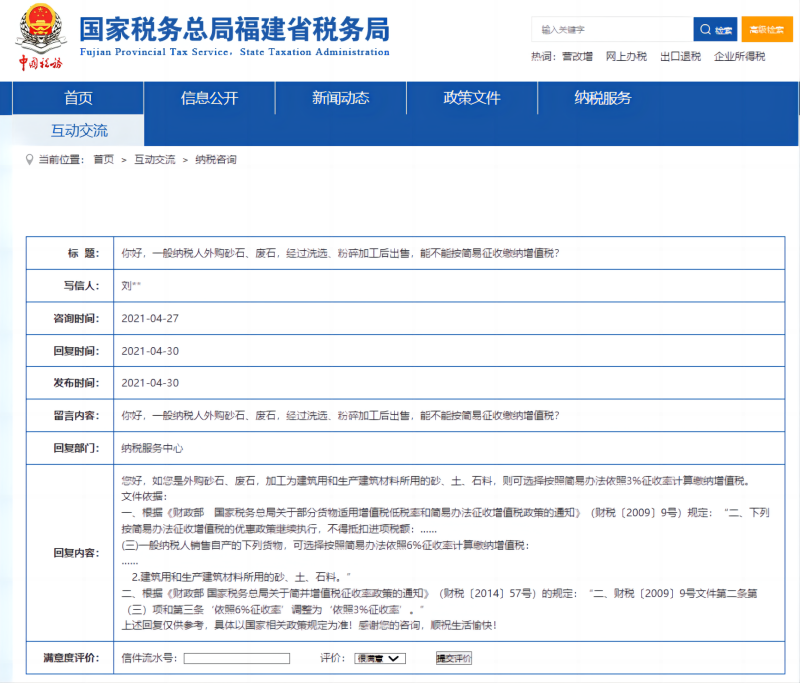Open the 高级检索 advanced search
This screenshot has width=800, height=683.
pyautogui.click(x=766, y=30)
